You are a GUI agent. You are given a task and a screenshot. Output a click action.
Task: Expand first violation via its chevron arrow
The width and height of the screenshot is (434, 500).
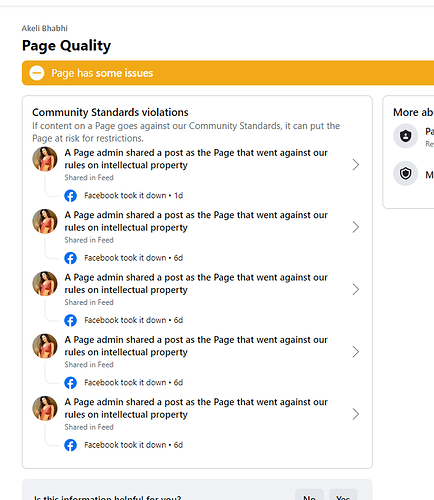point(356,165)
